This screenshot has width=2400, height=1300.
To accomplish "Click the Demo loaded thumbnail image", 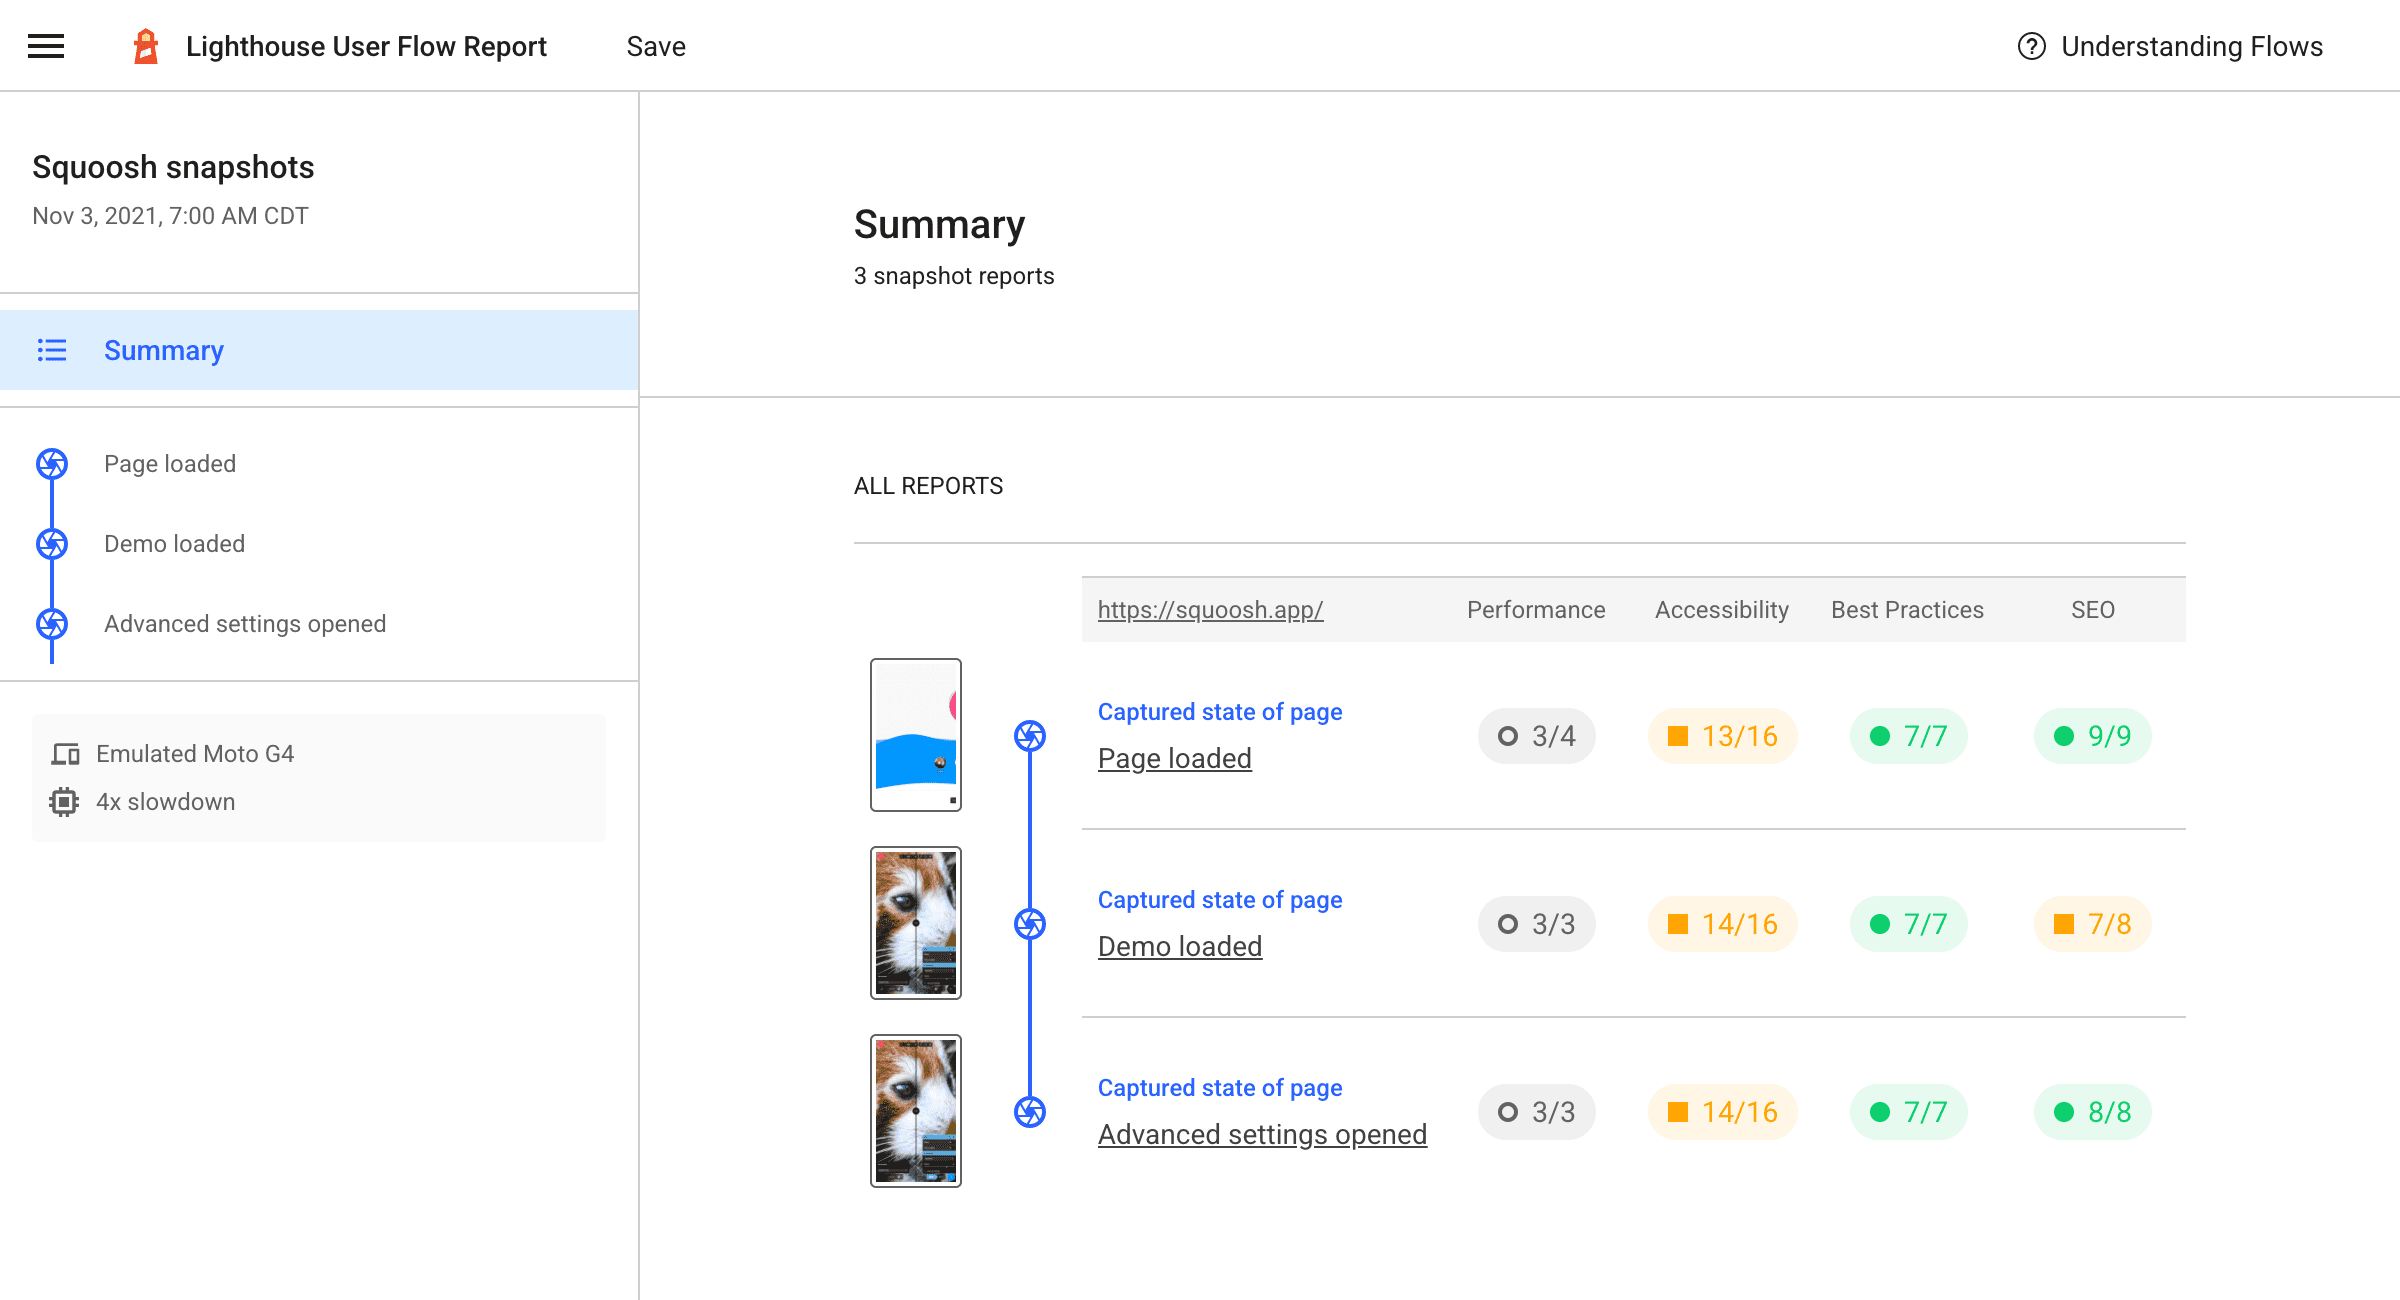I will coord(915,922).
